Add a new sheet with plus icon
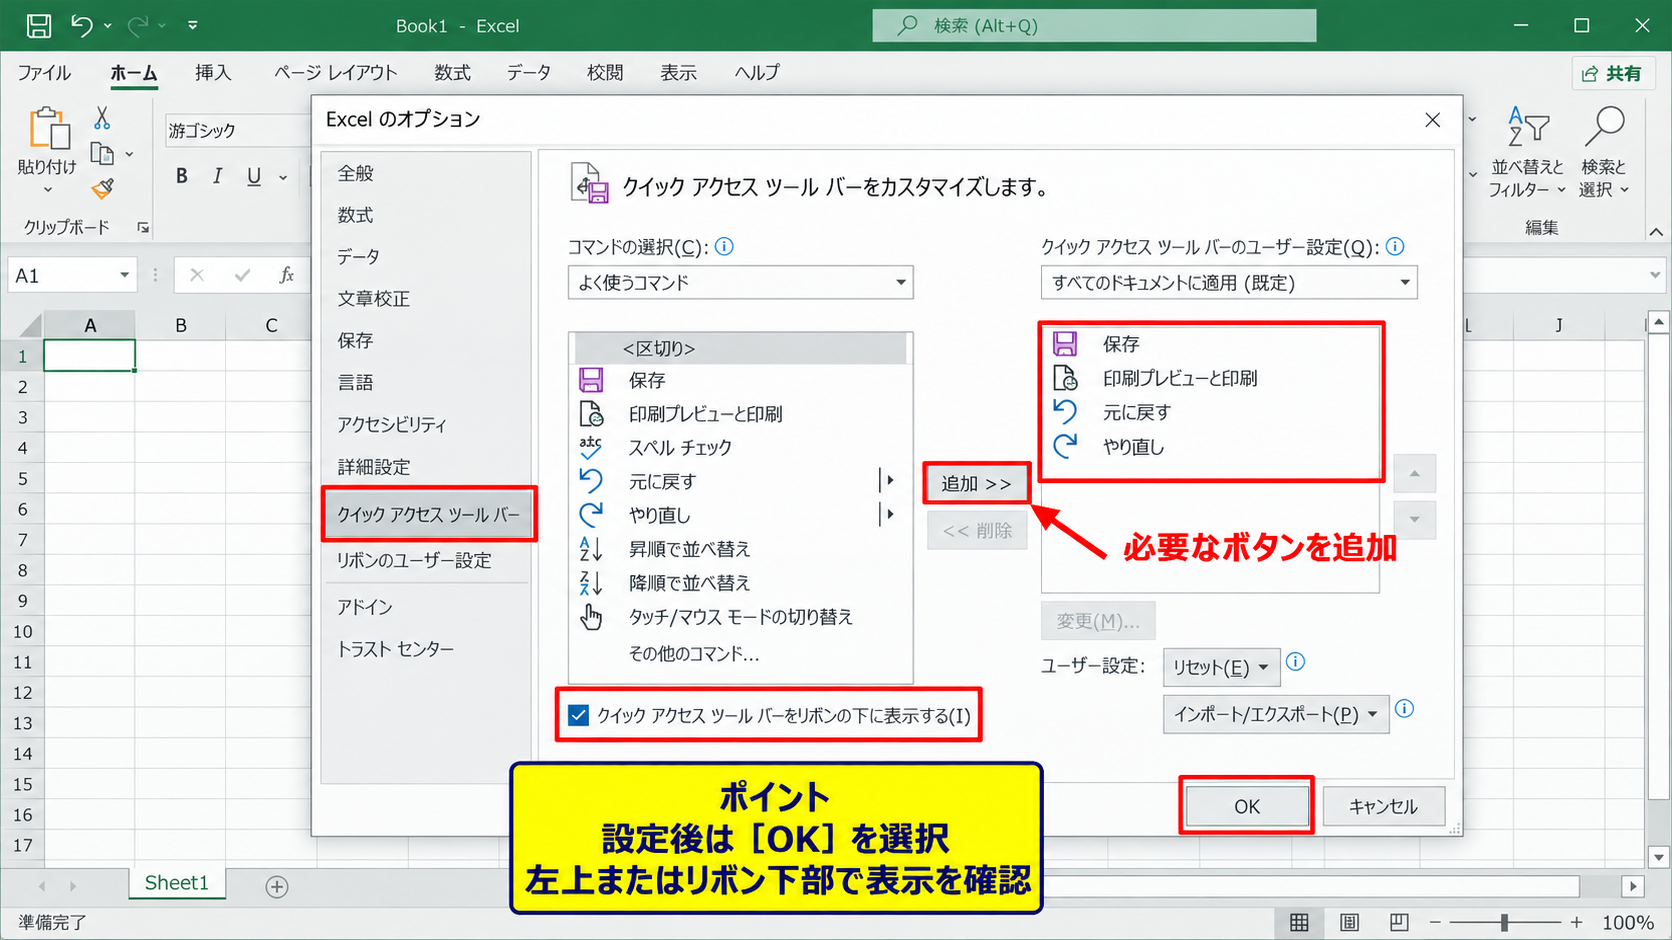1672x940 pixels. (x=277, y=886)
